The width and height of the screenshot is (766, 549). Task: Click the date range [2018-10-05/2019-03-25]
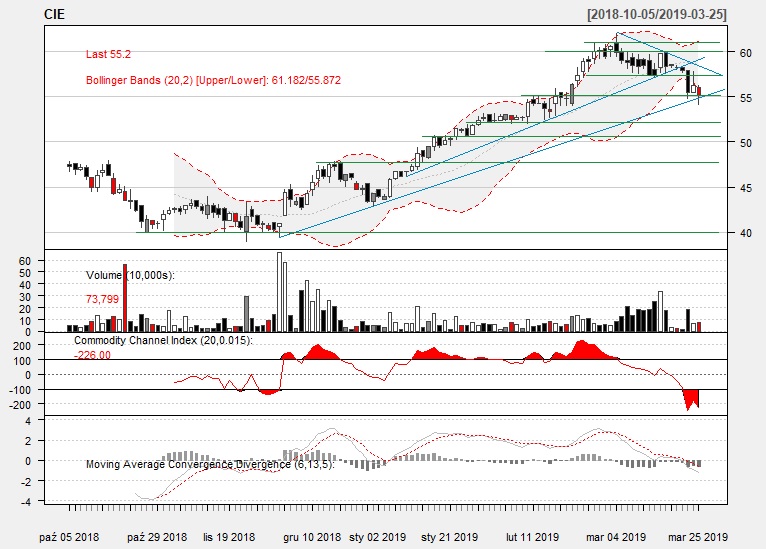coord(657,14)
